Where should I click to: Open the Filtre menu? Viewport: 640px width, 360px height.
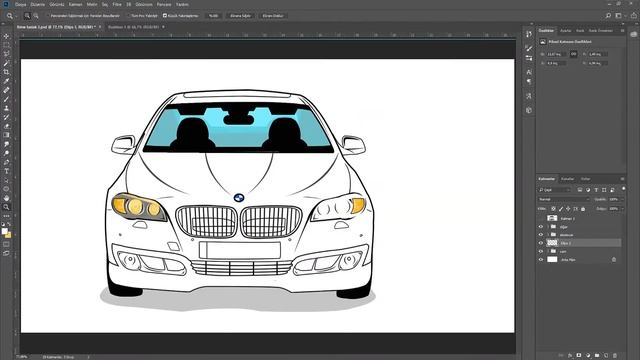[x=117, y=4]
